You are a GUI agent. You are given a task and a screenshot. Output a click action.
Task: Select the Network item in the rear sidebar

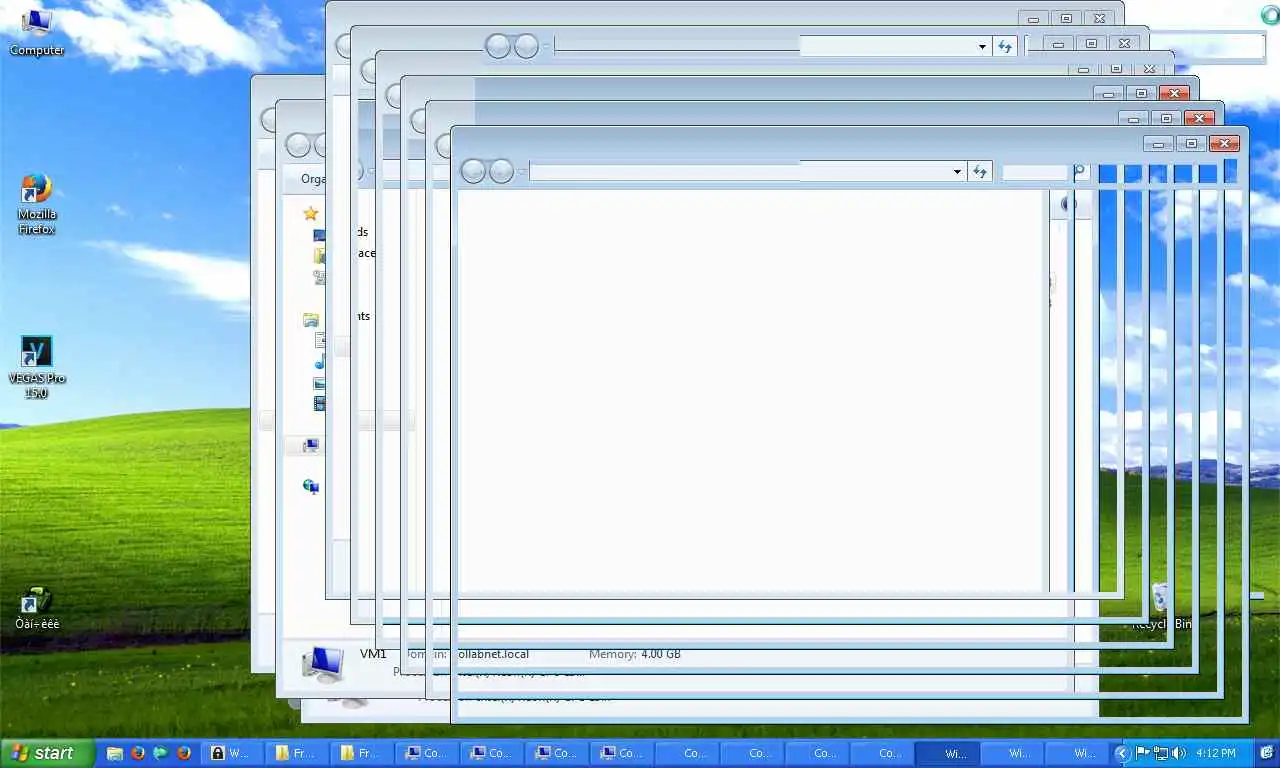[x=311, y=487]
